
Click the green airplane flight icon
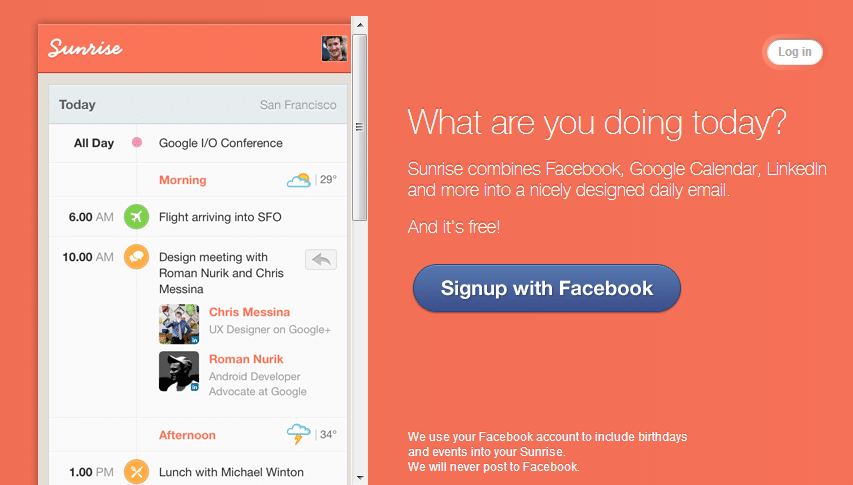point(137,217)
